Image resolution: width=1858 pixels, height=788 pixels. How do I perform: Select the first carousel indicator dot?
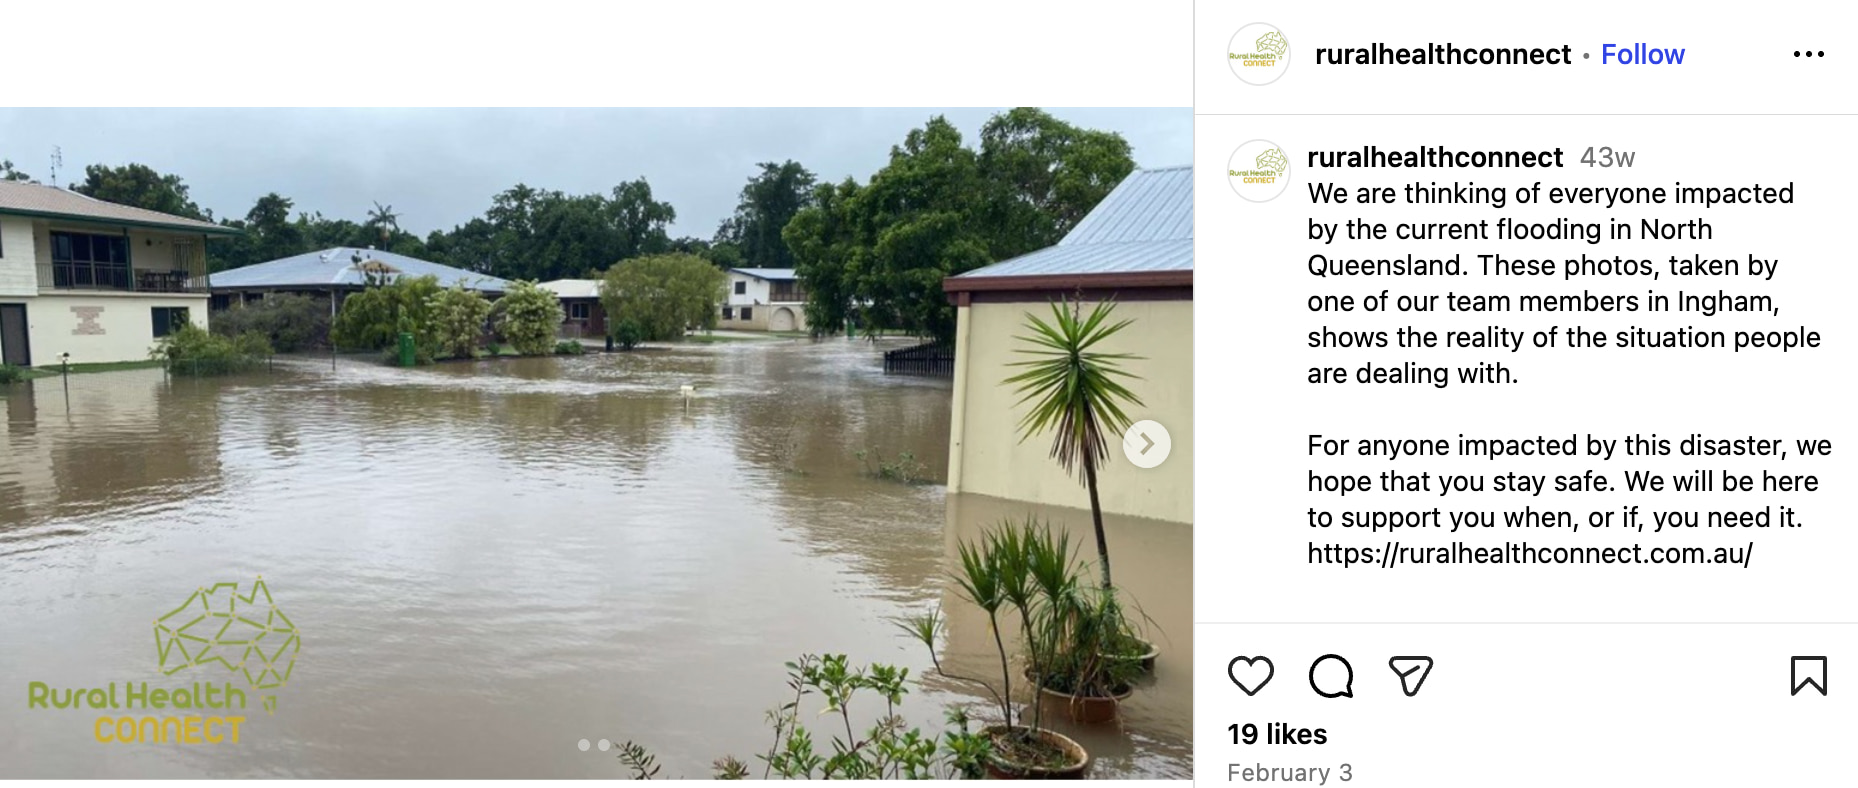[x=585, y=745]
